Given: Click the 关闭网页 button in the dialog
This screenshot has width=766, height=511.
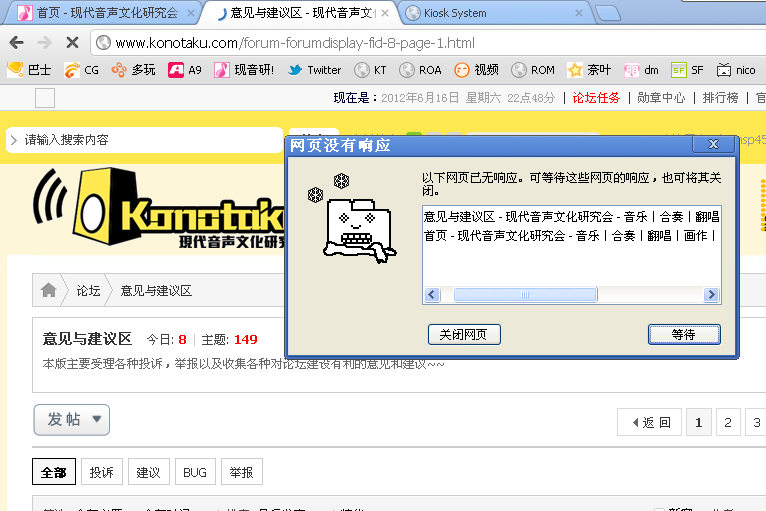Looking at the screenshot, I should [463, 334].
